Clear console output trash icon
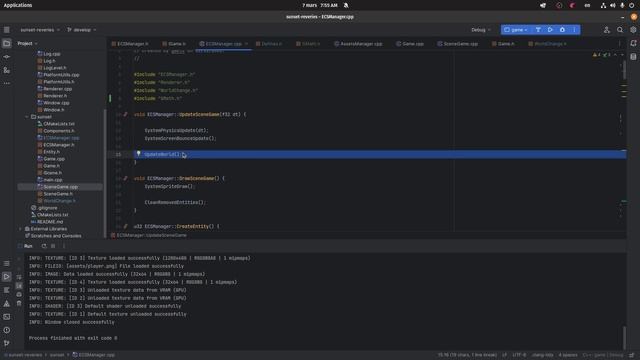This screenshot has width=640, height=360. [x=19, y=303]
